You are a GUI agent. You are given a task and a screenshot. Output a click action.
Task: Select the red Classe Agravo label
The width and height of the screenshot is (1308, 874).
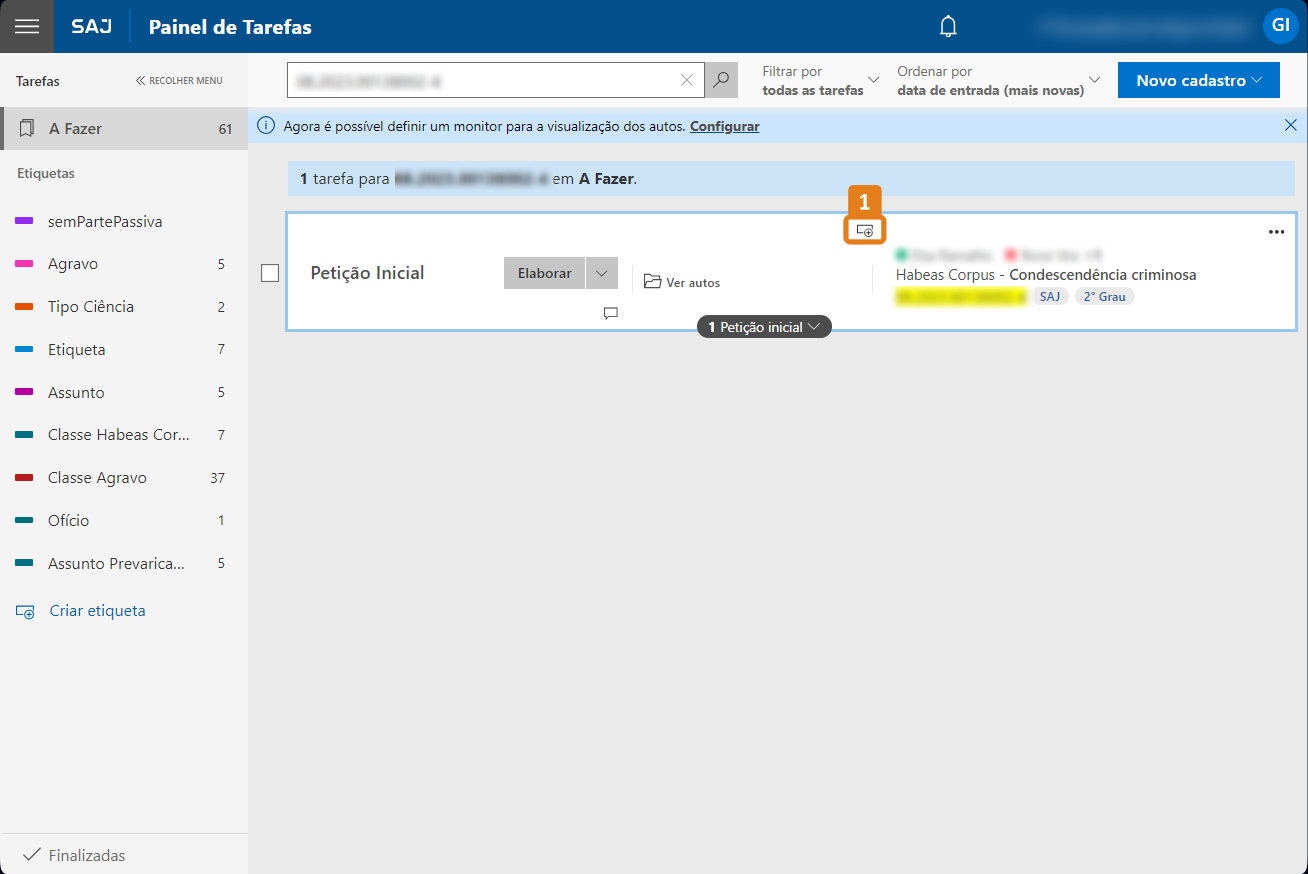coord(97,478)
